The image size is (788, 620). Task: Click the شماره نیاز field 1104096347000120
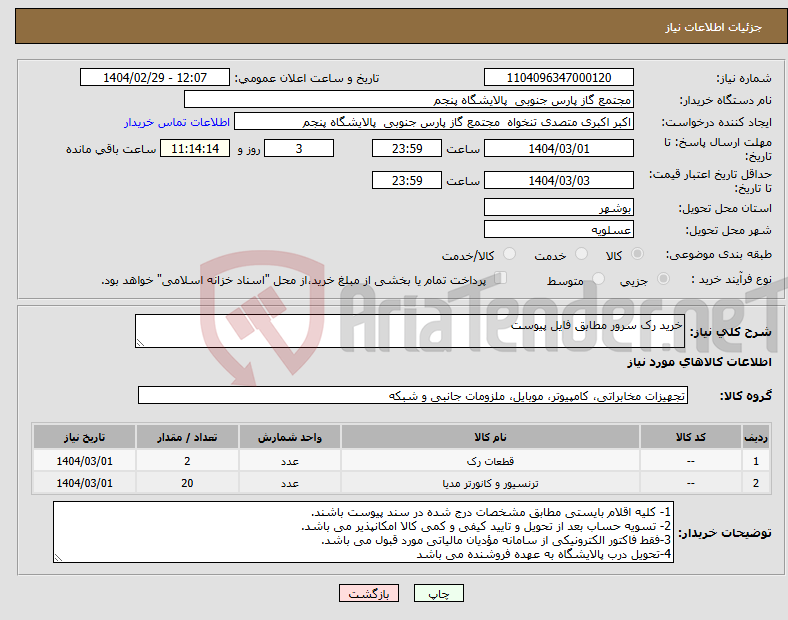coord(558,78)
